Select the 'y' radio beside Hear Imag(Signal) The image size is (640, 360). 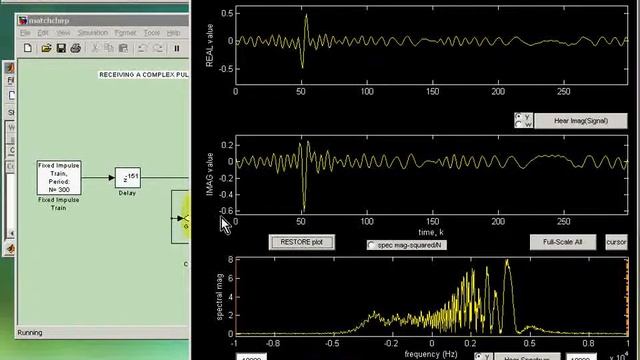coord(518,116)
